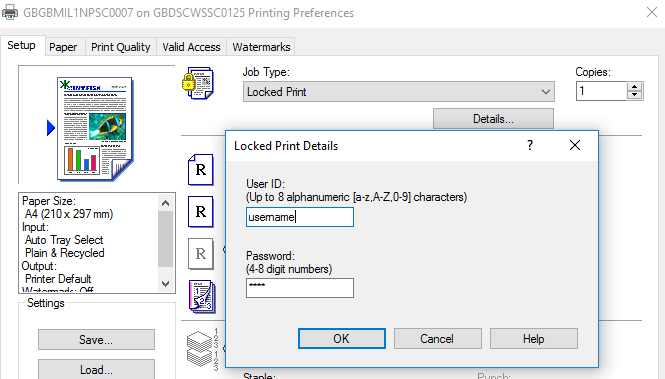Switch to the Setup tab

(22, 45)
